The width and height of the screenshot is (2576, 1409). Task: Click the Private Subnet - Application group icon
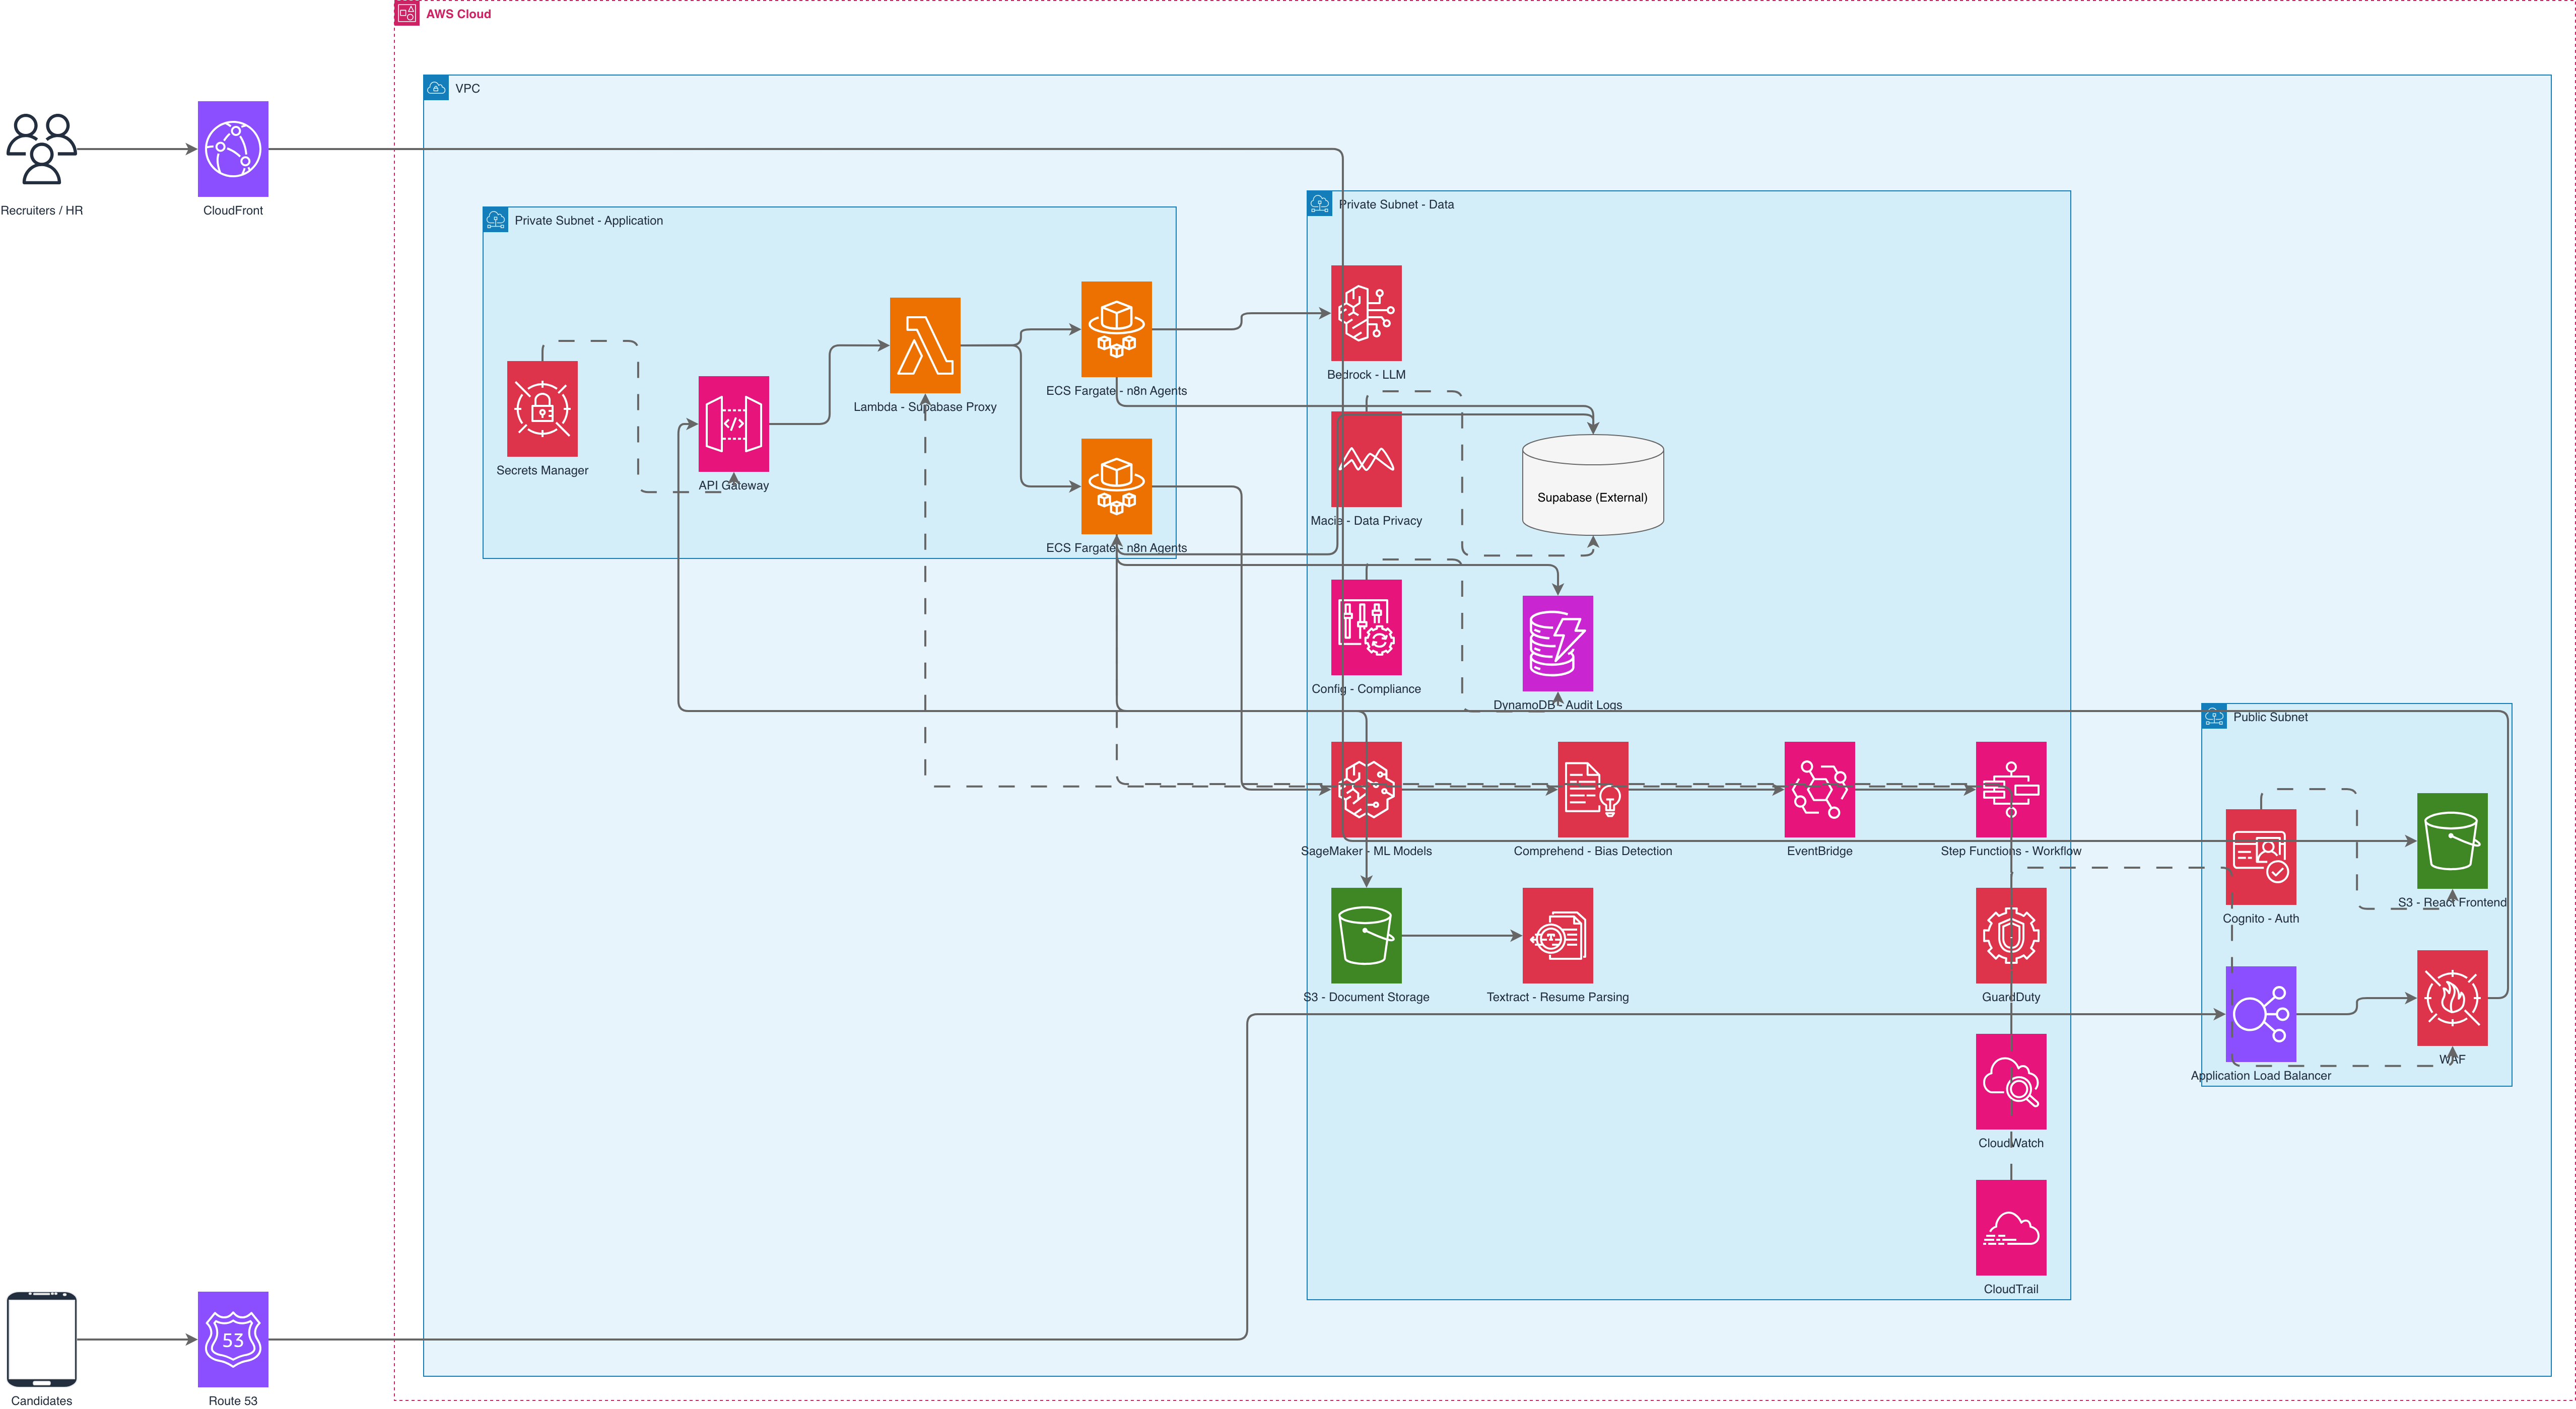coord(495,220)
